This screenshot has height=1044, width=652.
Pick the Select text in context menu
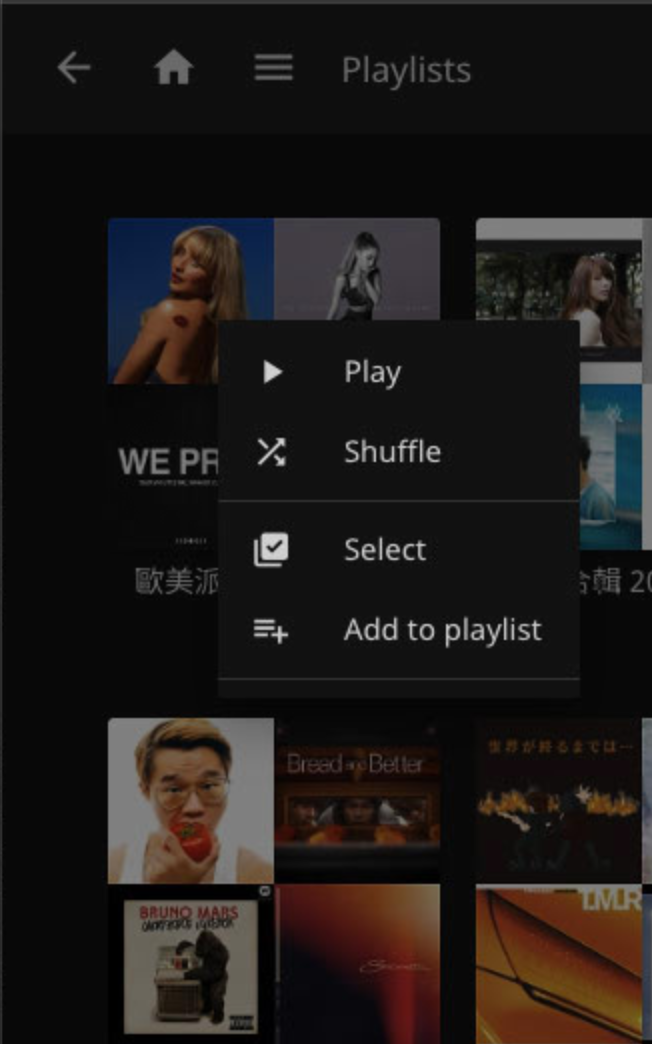click(385, 550)
